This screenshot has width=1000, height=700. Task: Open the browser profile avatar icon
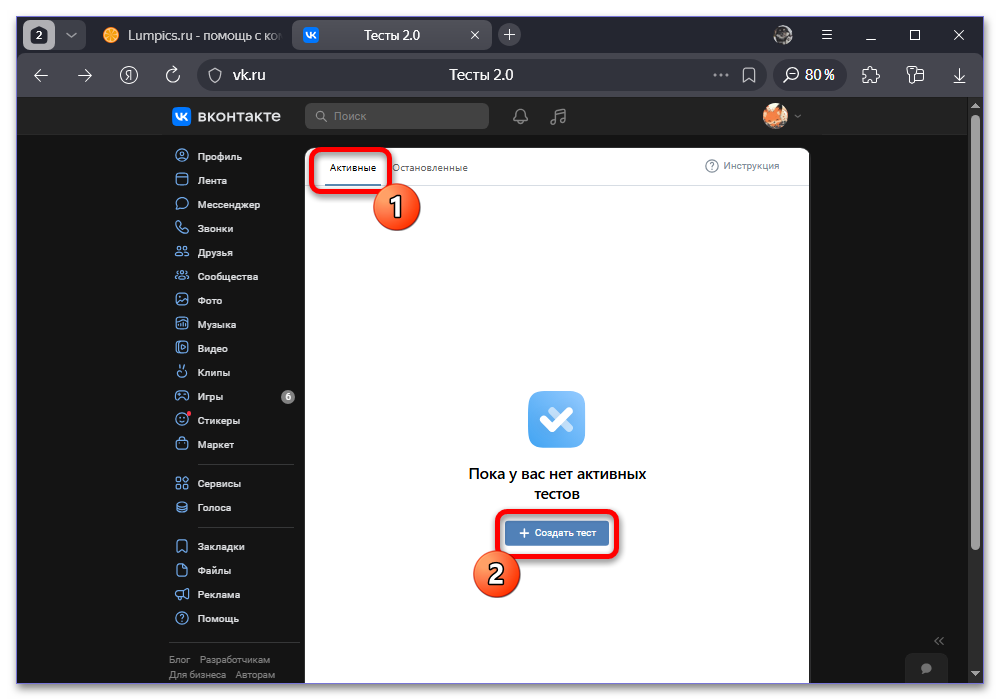click(x=783, y=35)
